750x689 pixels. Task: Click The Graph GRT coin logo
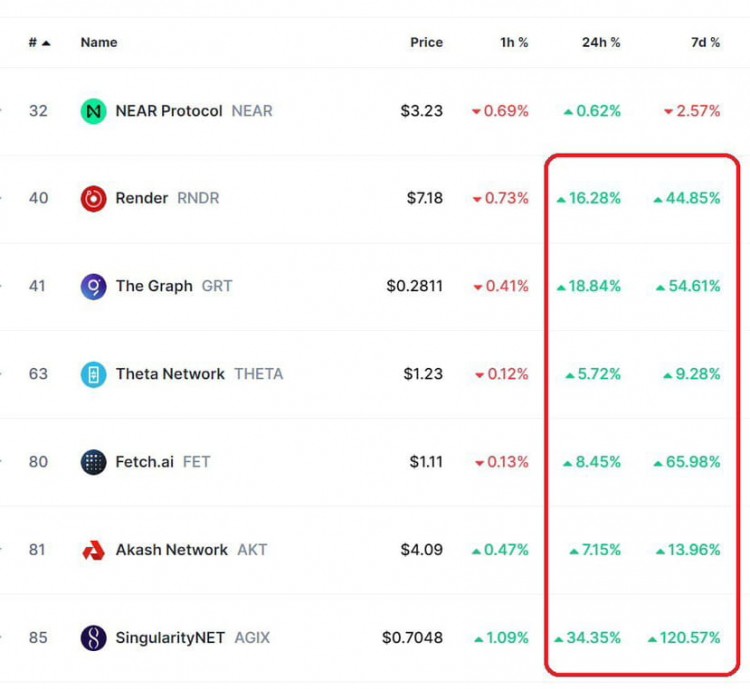[93, 286]
